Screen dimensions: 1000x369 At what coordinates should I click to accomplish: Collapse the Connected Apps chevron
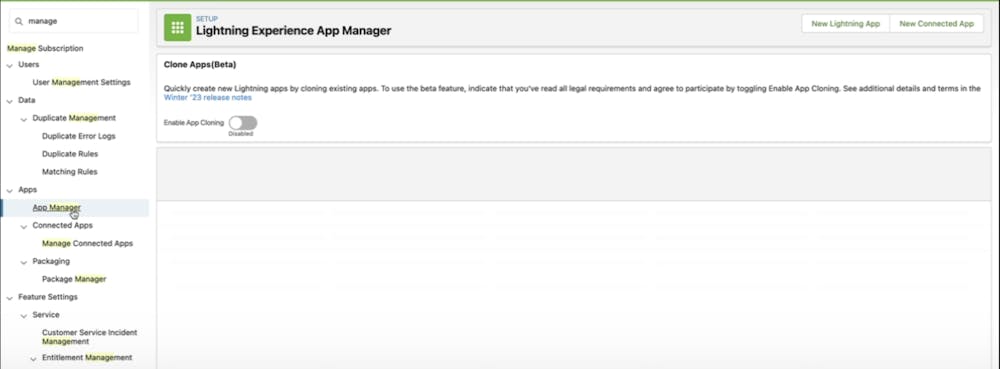click(24, 226)
